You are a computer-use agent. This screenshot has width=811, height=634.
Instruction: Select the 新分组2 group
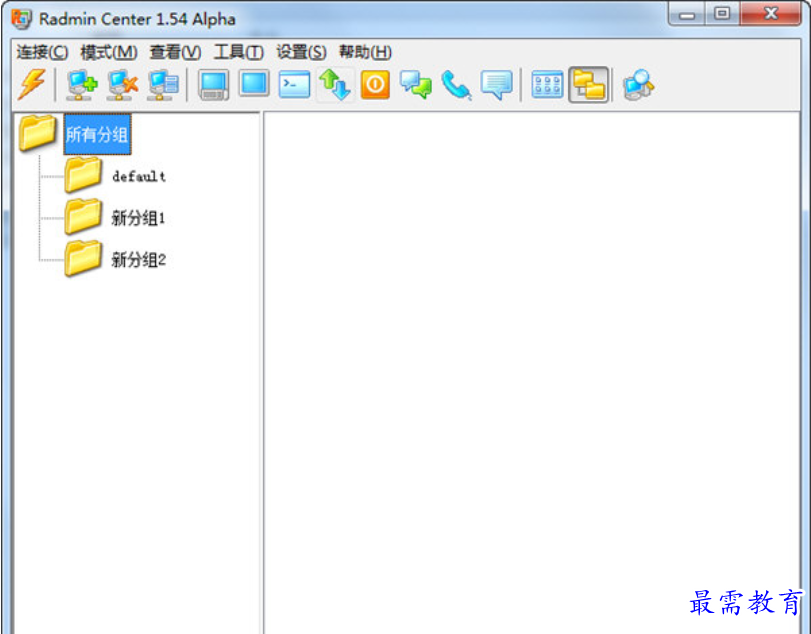[138, 259]
